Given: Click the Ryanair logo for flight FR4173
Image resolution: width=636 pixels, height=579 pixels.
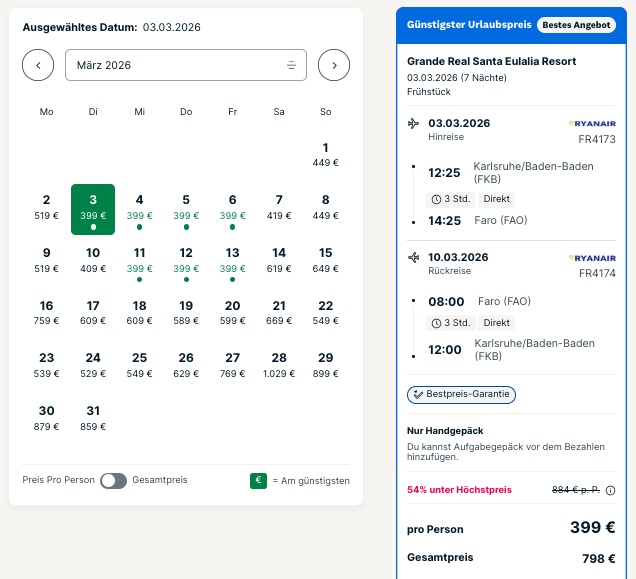Looking at the screenshot, I should [x=591, y=123].
